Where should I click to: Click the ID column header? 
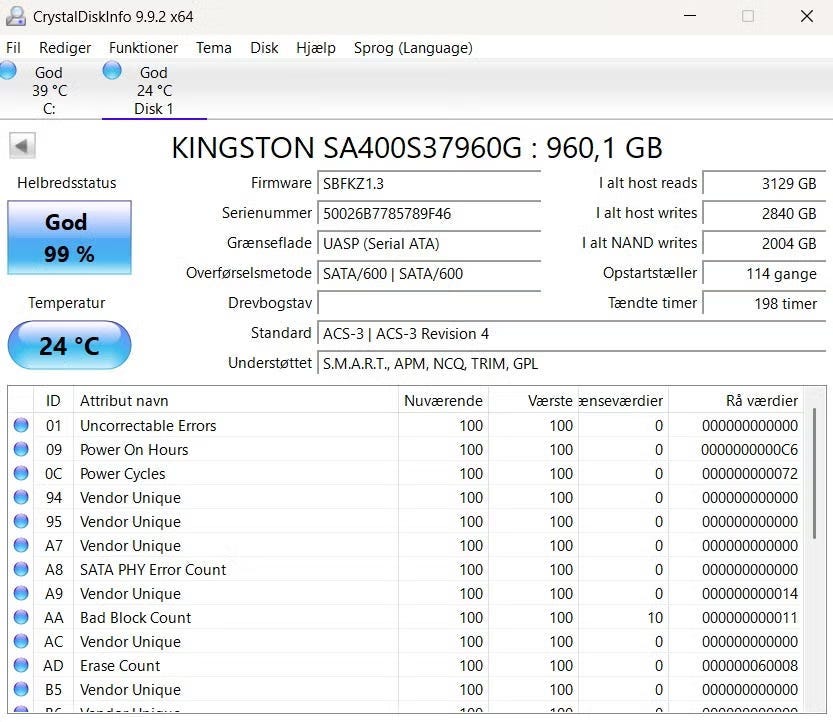[x=53, y=401]
